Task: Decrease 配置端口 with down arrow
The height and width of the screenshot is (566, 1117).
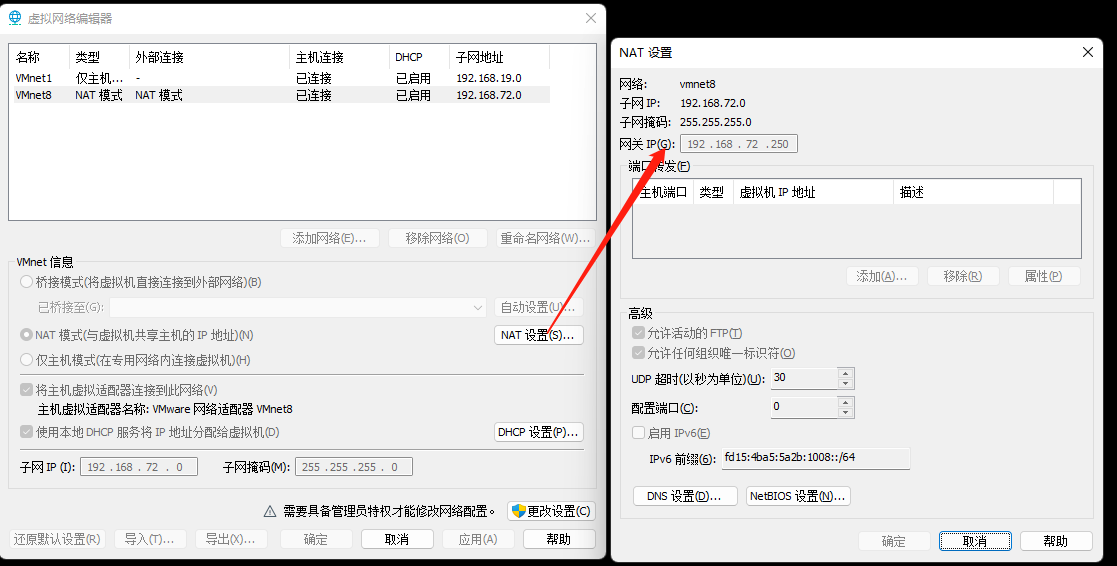Action: 846,413
